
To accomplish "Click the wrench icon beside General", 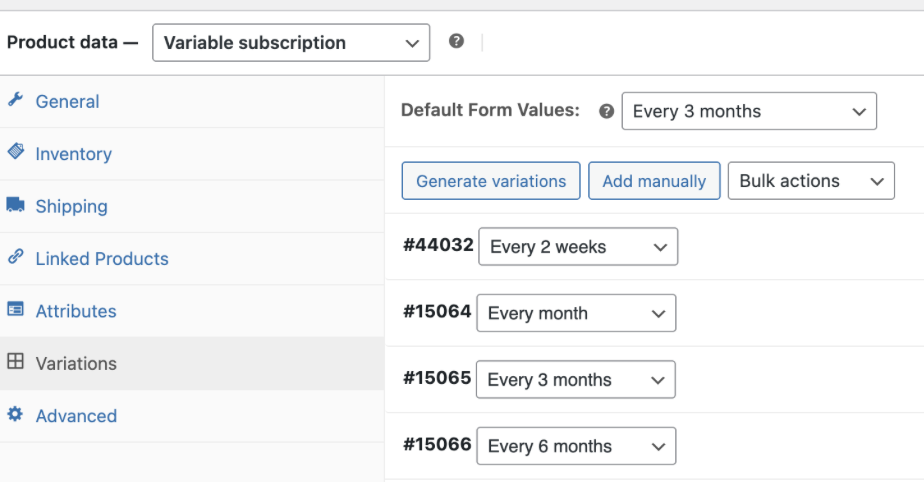I will [15, 100].
